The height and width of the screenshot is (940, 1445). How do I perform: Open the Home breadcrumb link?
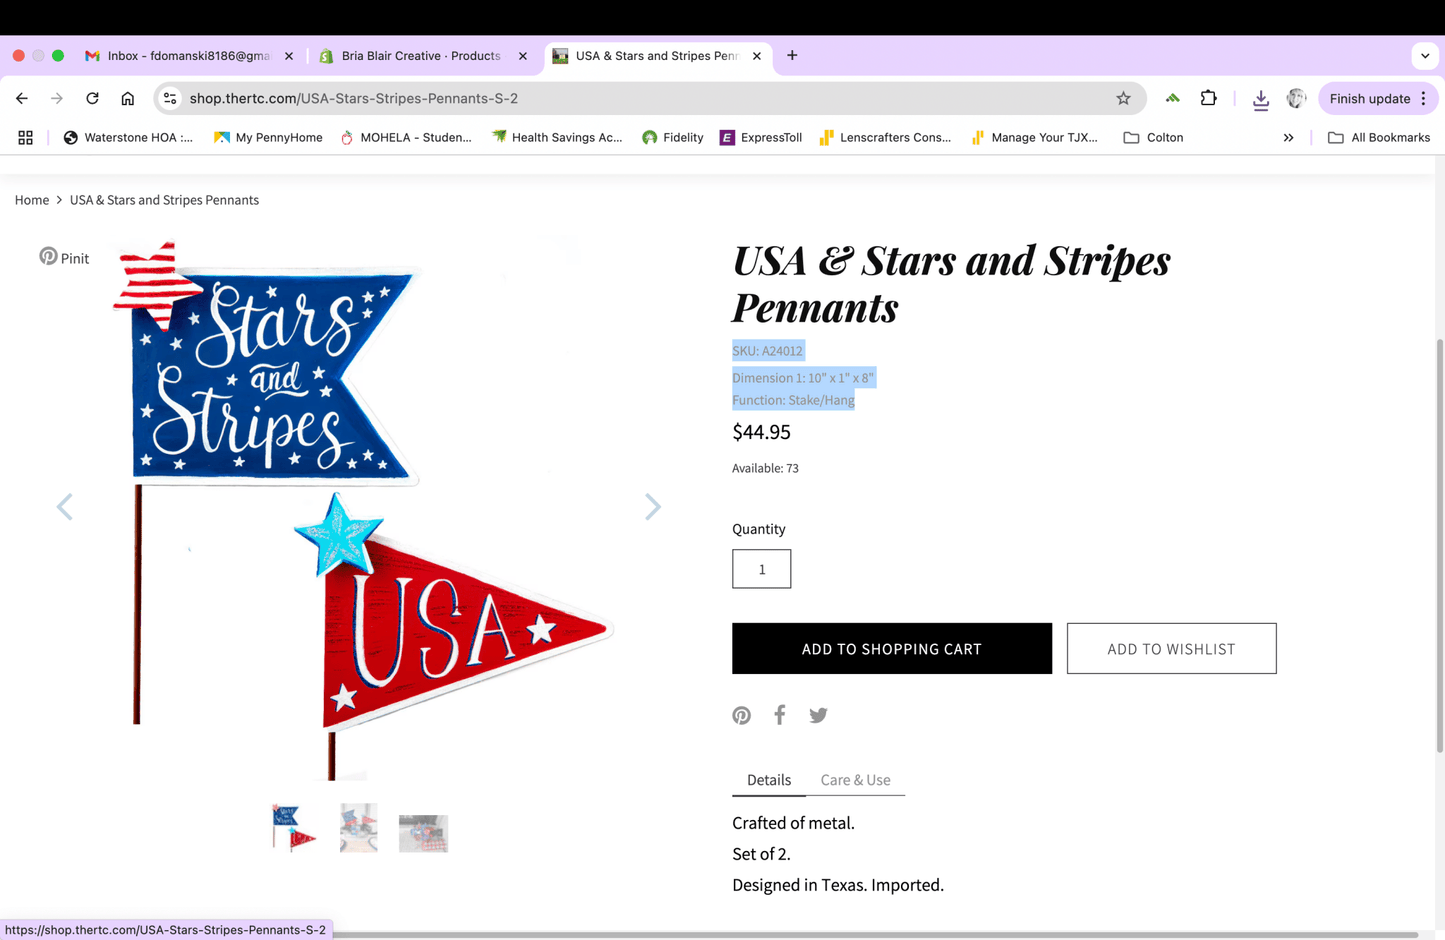[x=31, y=200]
